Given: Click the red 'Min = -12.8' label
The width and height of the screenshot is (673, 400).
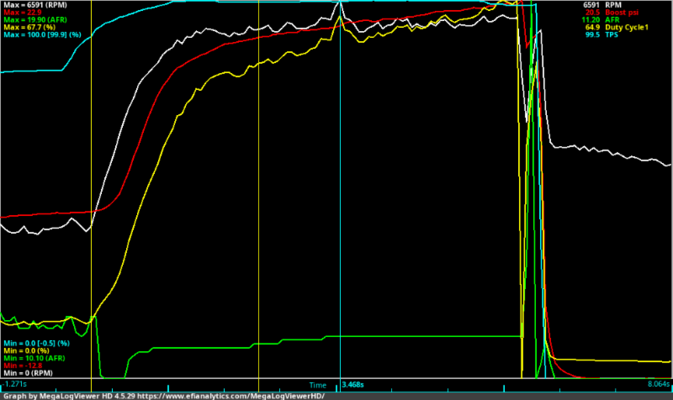Looking at the screenshot, I should [23, 366].
